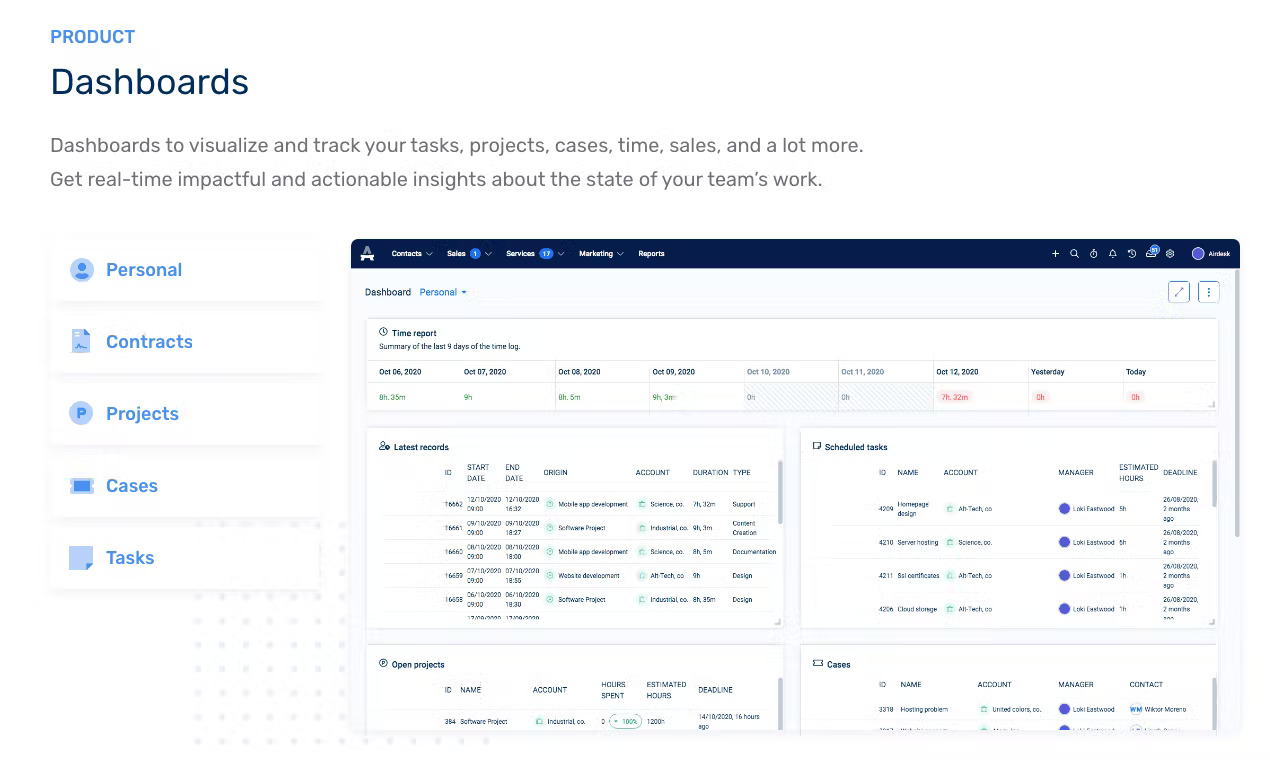Image resolution: width=1270 pixels, height=760 pixels.
Task: Open the notifications bell icon
Action: click(x=1112, y=253)
